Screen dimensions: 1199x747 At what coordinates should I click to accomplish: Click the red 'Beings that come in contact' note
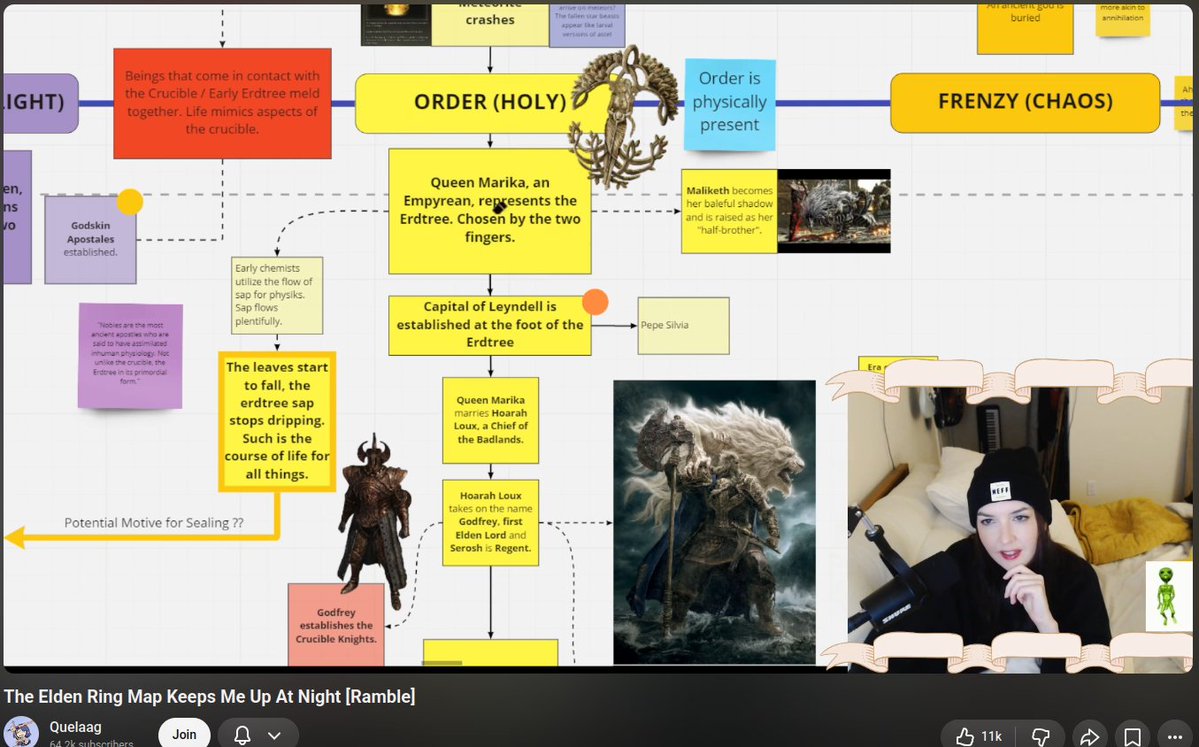coord(223,103)
